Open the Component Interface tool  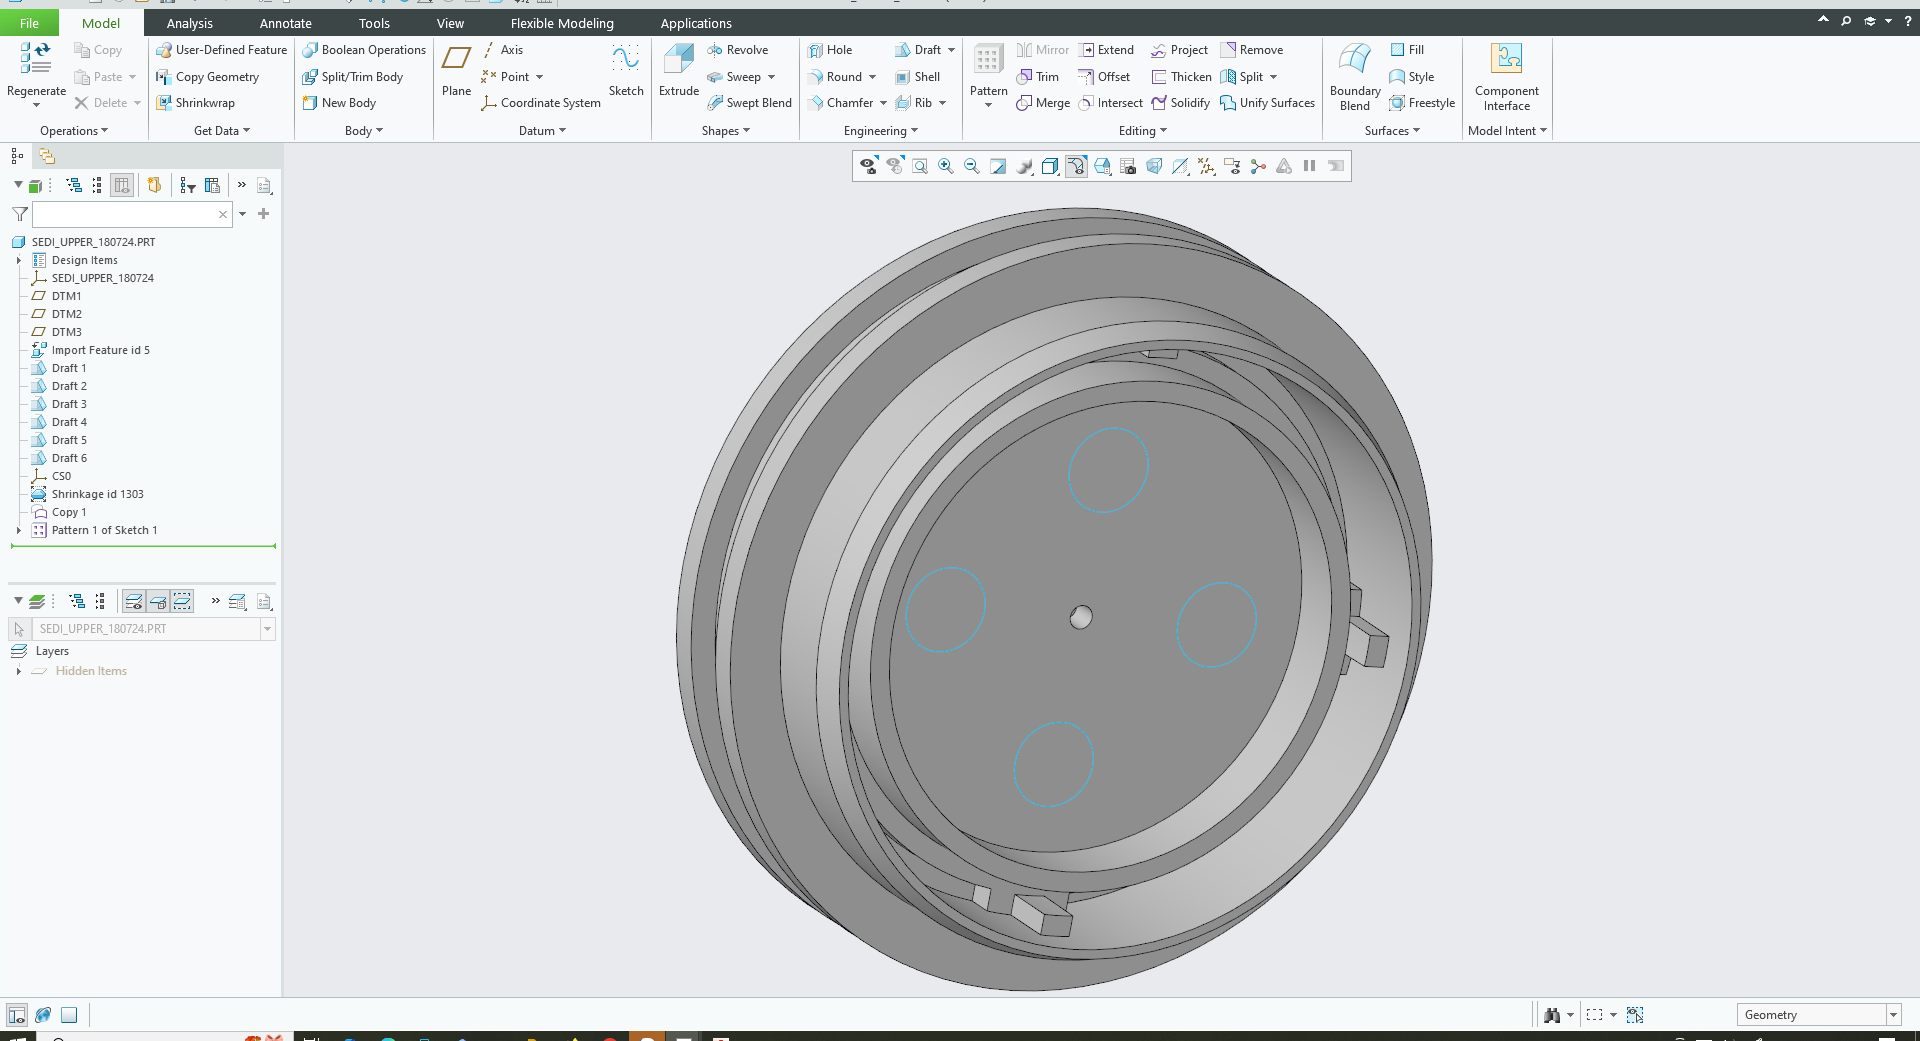1506,76
